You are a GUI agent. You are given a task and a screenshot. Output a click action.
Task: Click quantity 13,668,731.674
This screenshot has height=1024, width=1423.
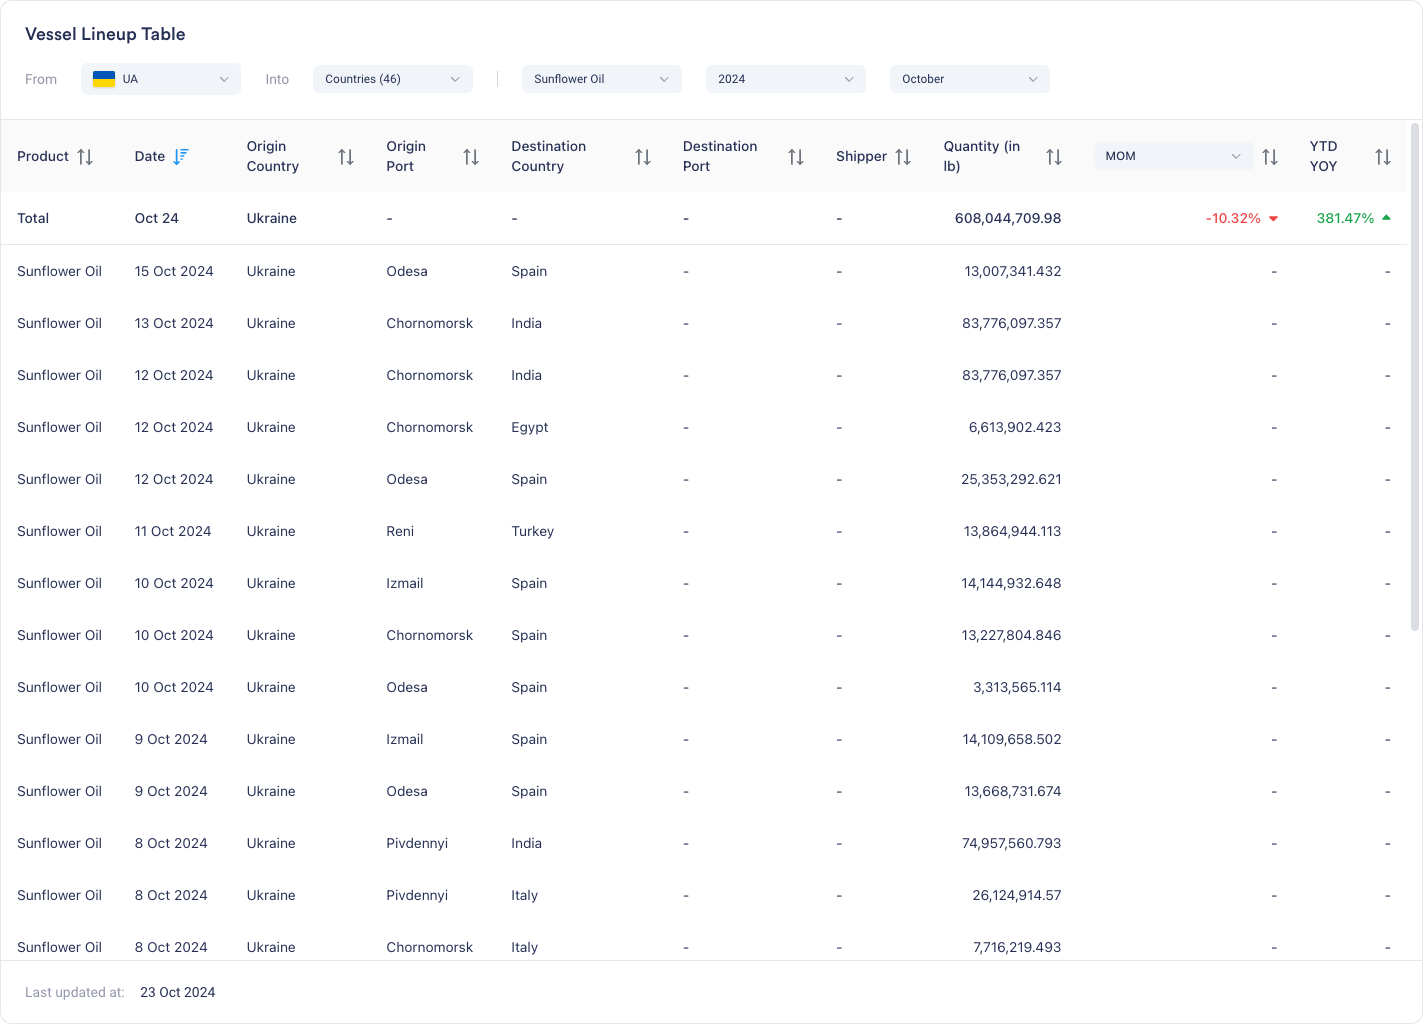1013,791
